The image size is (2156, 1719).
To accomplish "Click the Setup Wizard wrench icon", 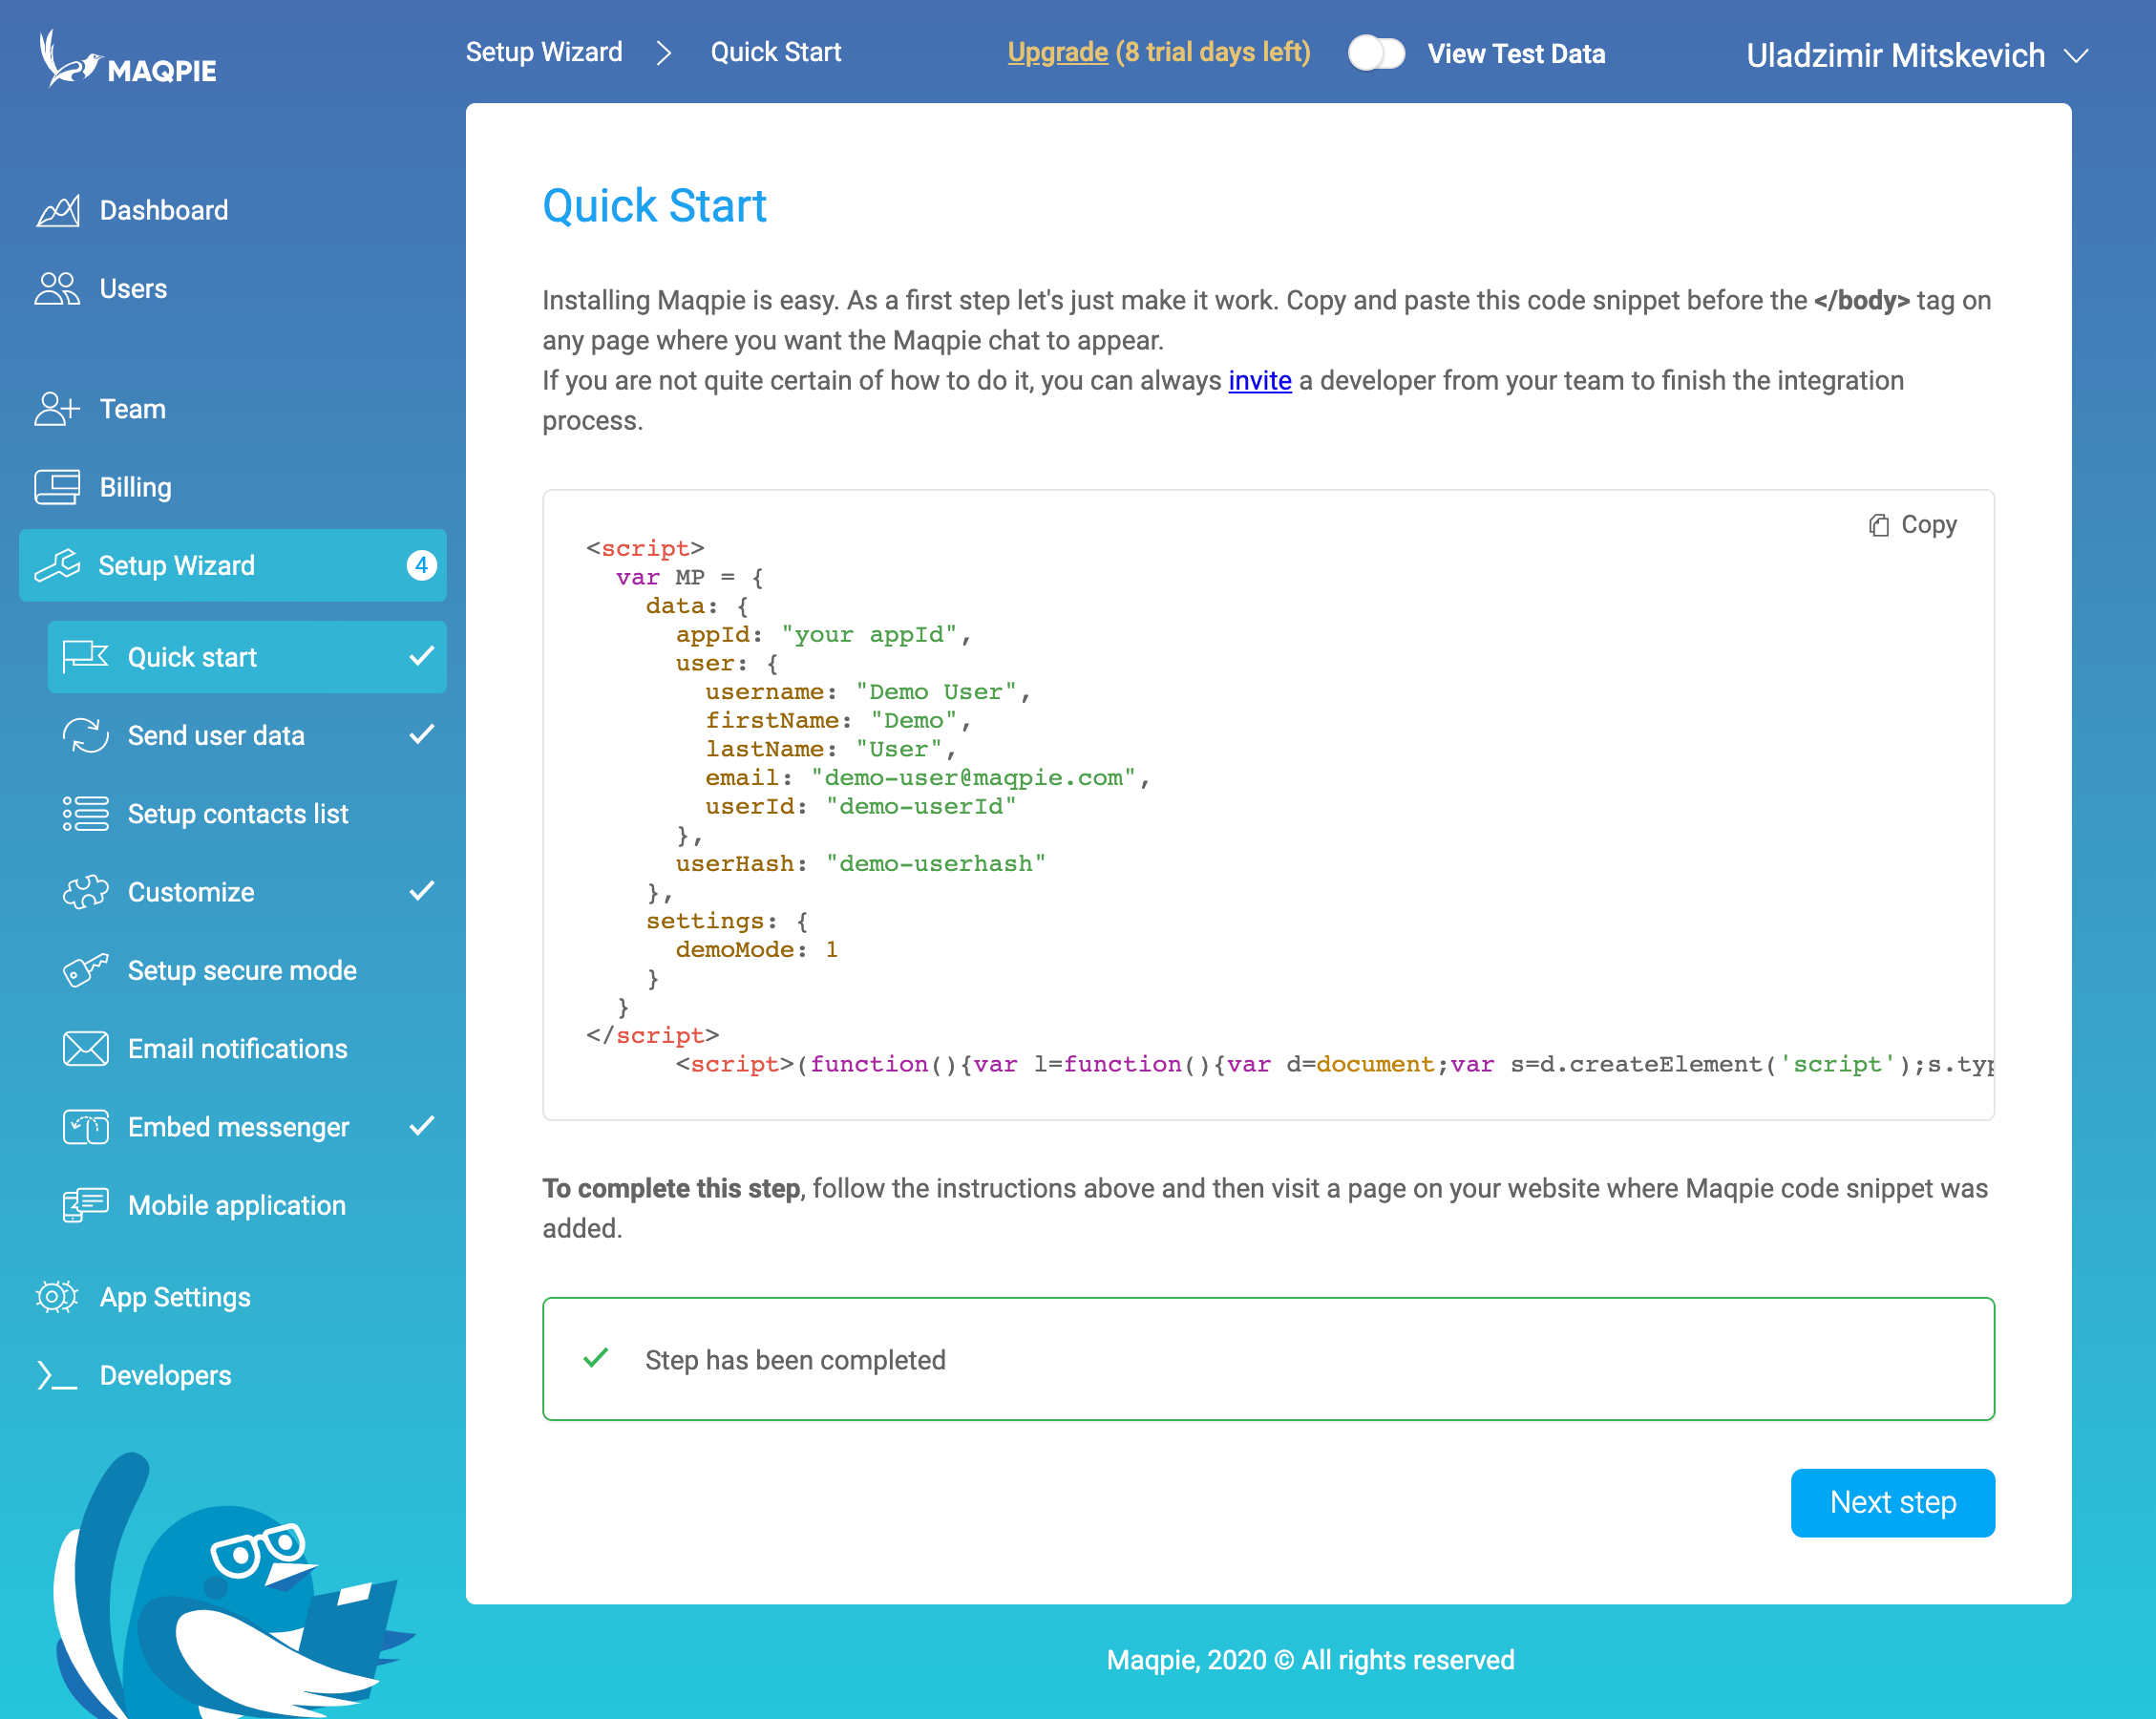I will tap(57, 566).
